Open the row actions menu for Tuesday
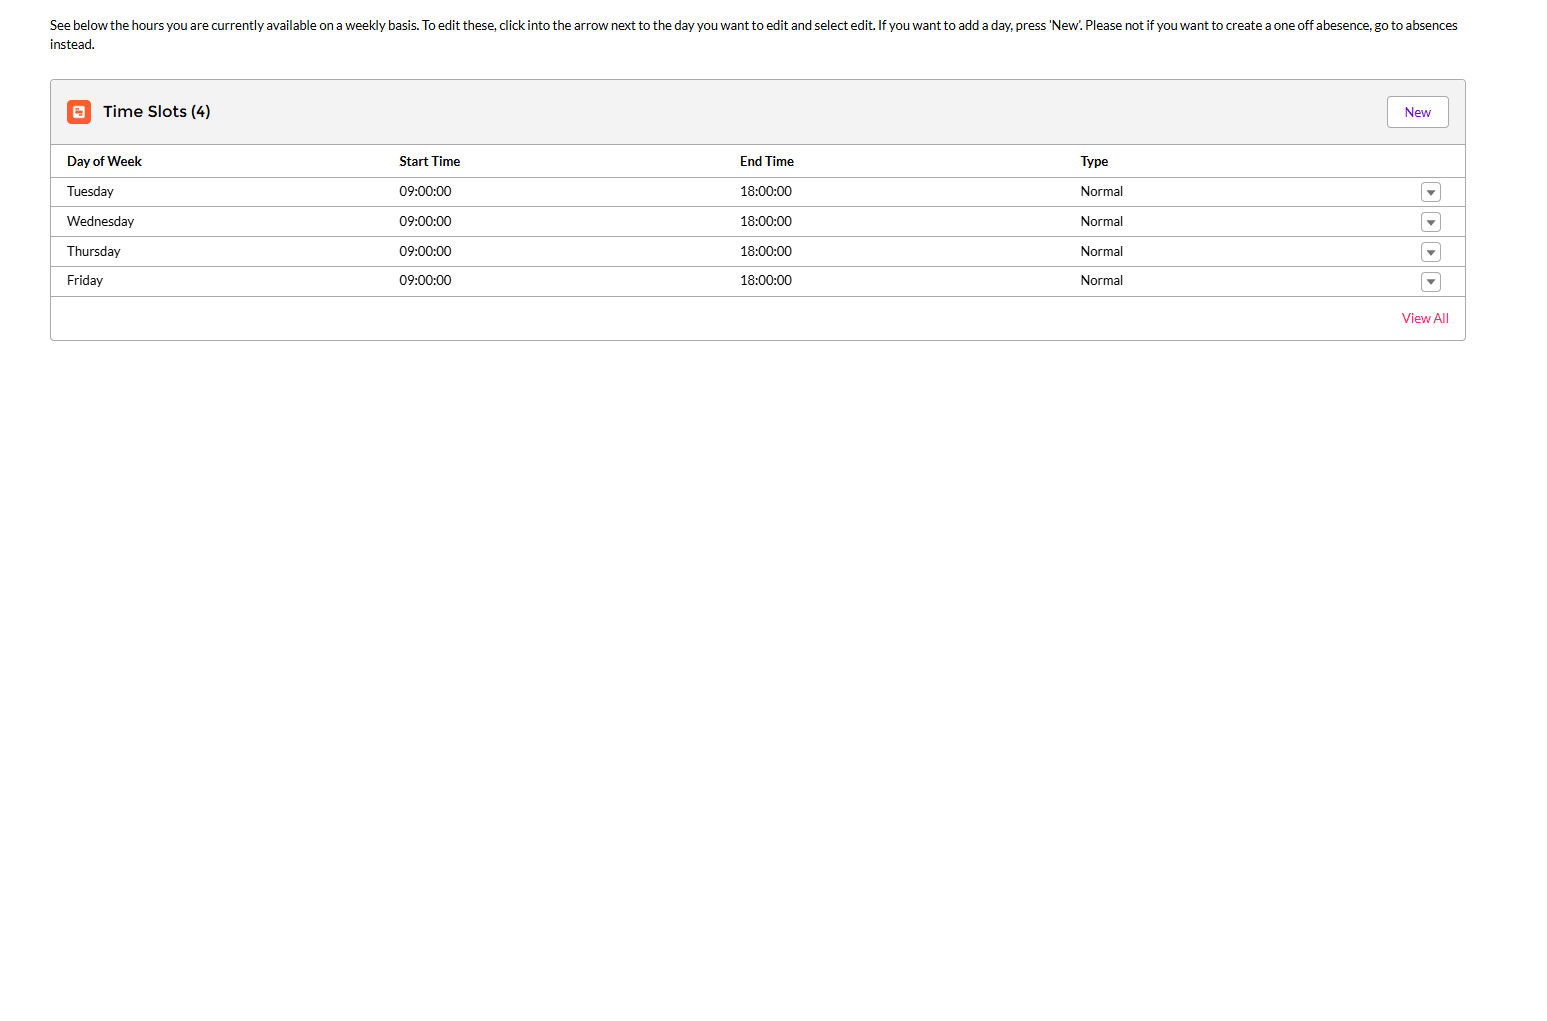This screenshot has width=1547, height=1021. [x=1430, y=191]
